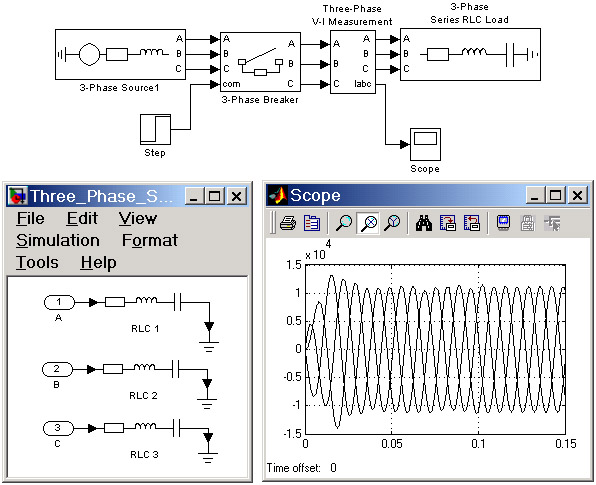
Task: Select the Step block
Action: (155, 129)
